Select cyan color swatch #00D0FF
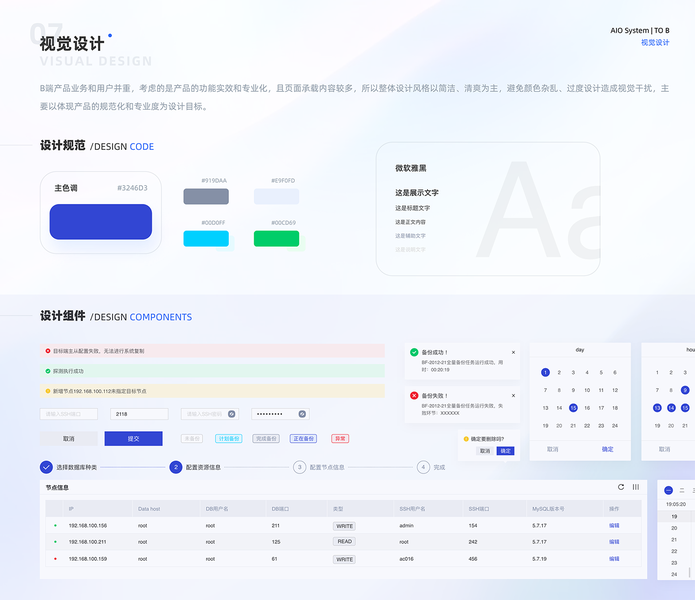Screen dimensions: 695x600 206,238
